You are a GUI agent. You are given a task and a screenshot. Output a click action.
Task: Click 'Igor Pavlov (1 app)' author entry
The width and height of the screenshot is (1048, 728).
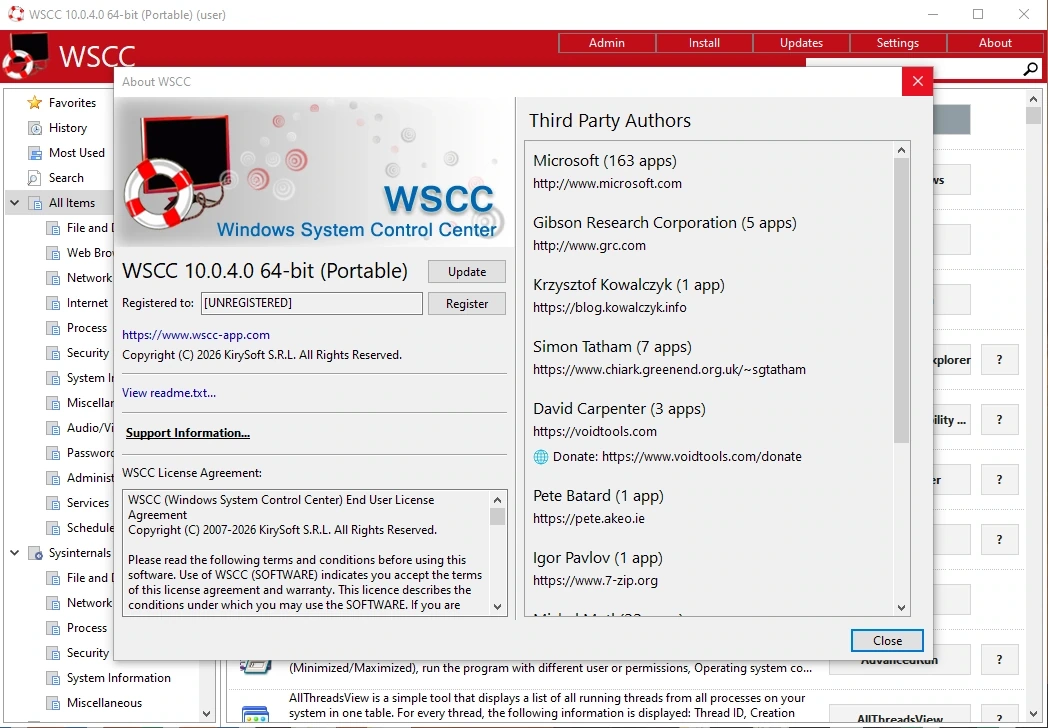(598, 558)
